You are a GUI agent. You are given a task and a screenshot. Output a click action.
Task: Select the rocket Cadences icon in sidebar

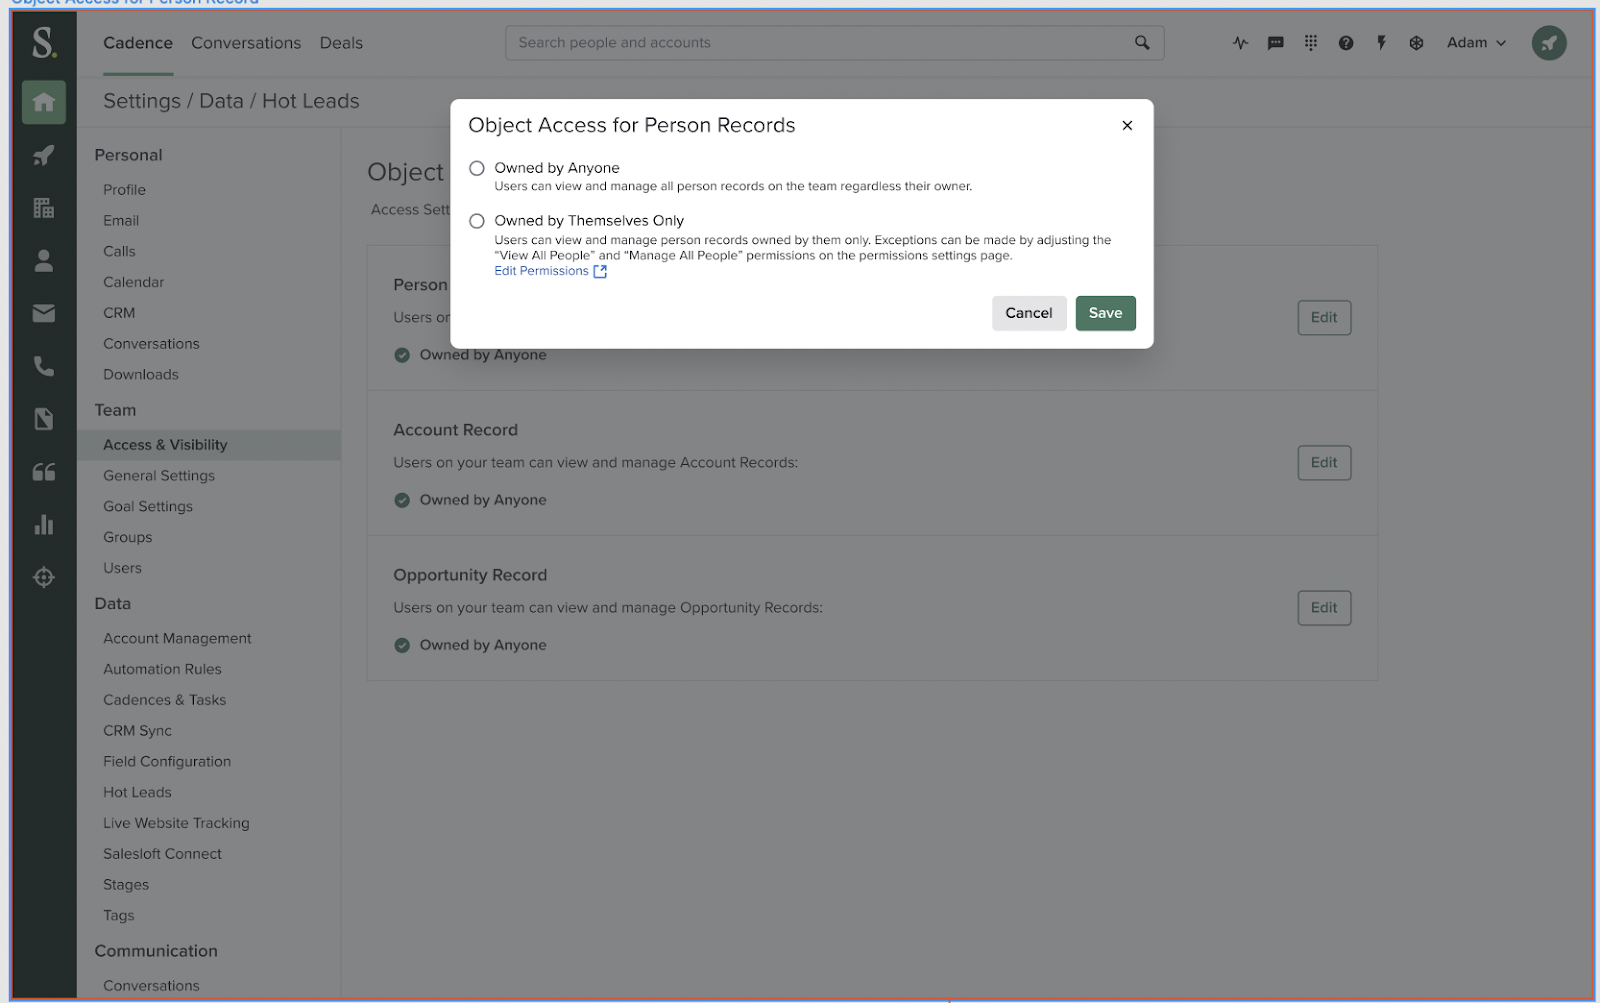click(x=44, y=155)
